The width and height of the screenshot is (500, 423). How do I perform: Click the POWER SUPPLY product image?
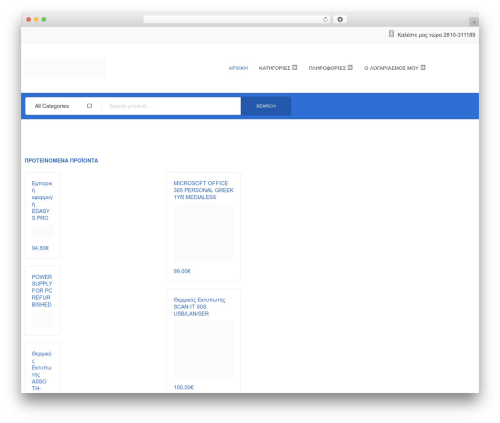42,320
